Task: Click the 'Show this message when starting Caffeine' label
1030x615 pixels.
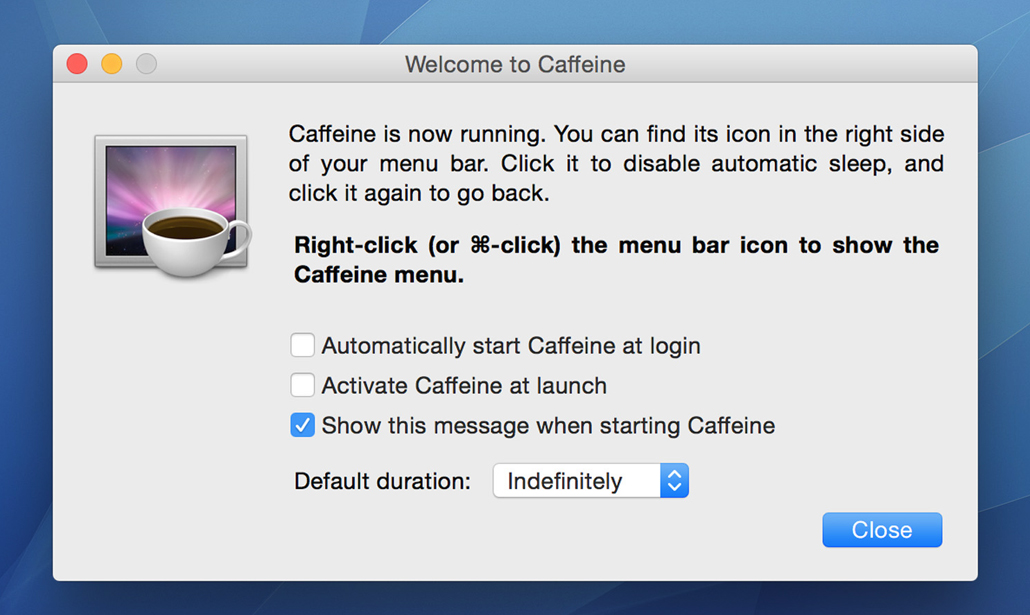Action: [x=548, y=425]
